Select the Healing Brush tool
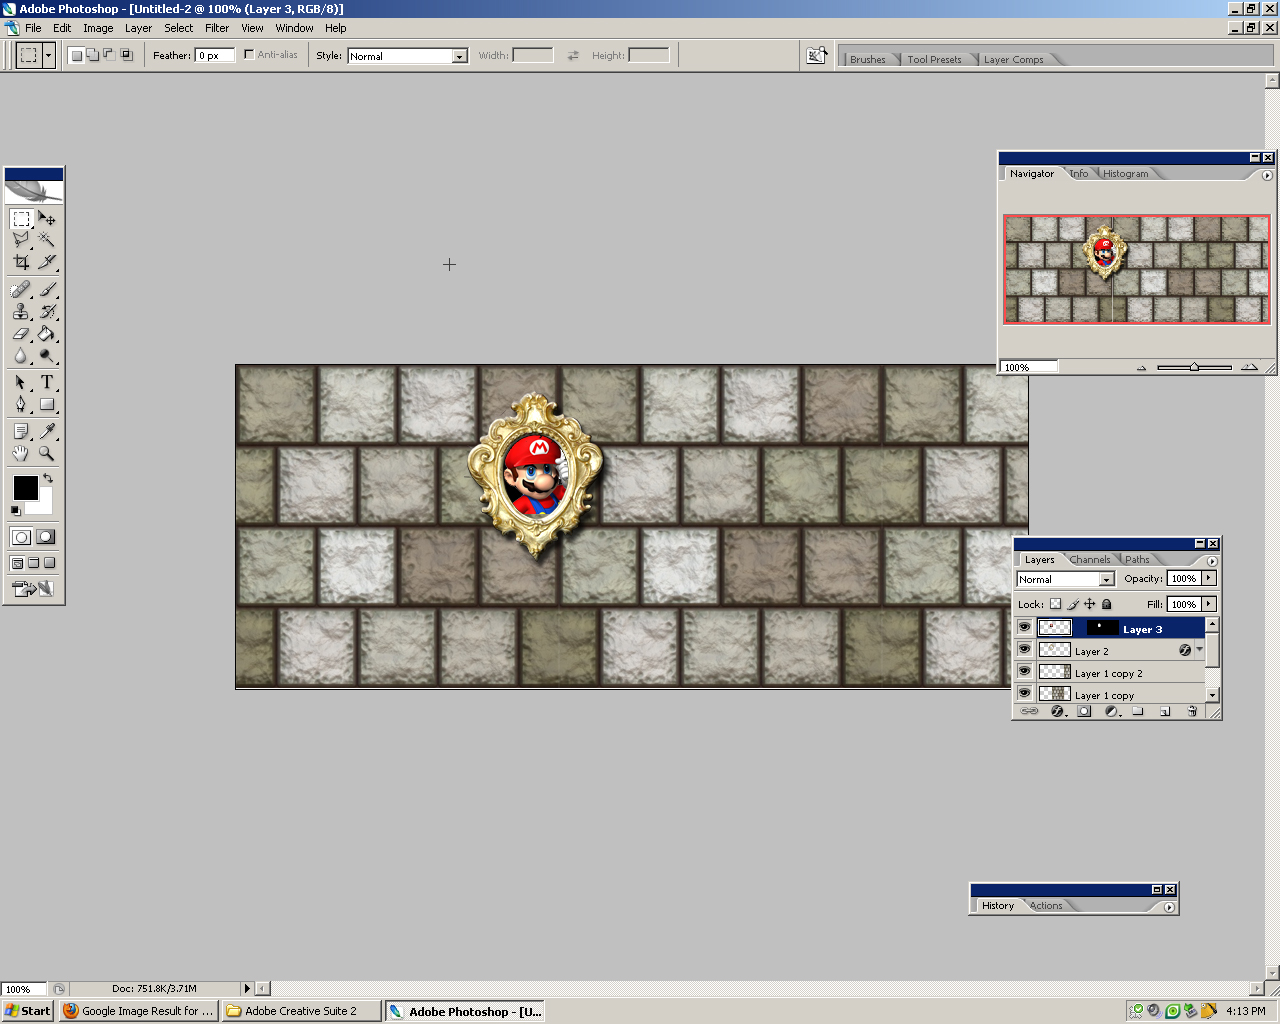This screenshot has height=1024, width=1280. [x=21, y=290]
